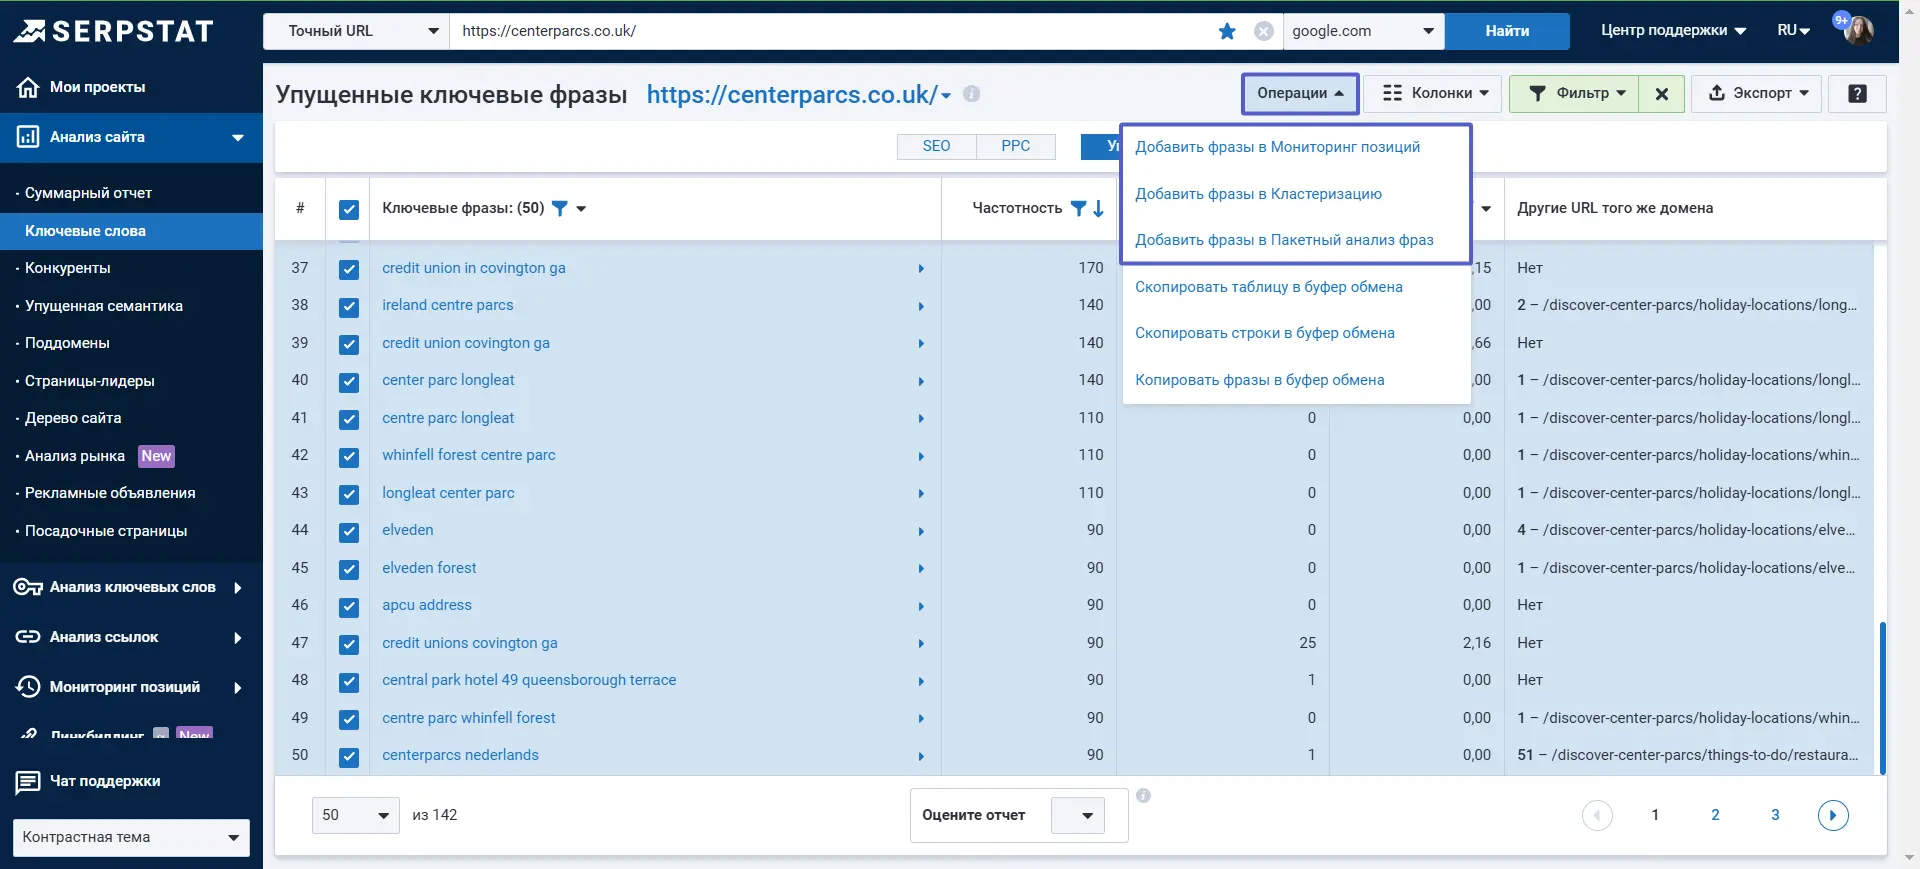The height and width of the screenshot is (869, 1920).
Task: Open Упущенная семантика in sidebar
Action: (104, 306)
